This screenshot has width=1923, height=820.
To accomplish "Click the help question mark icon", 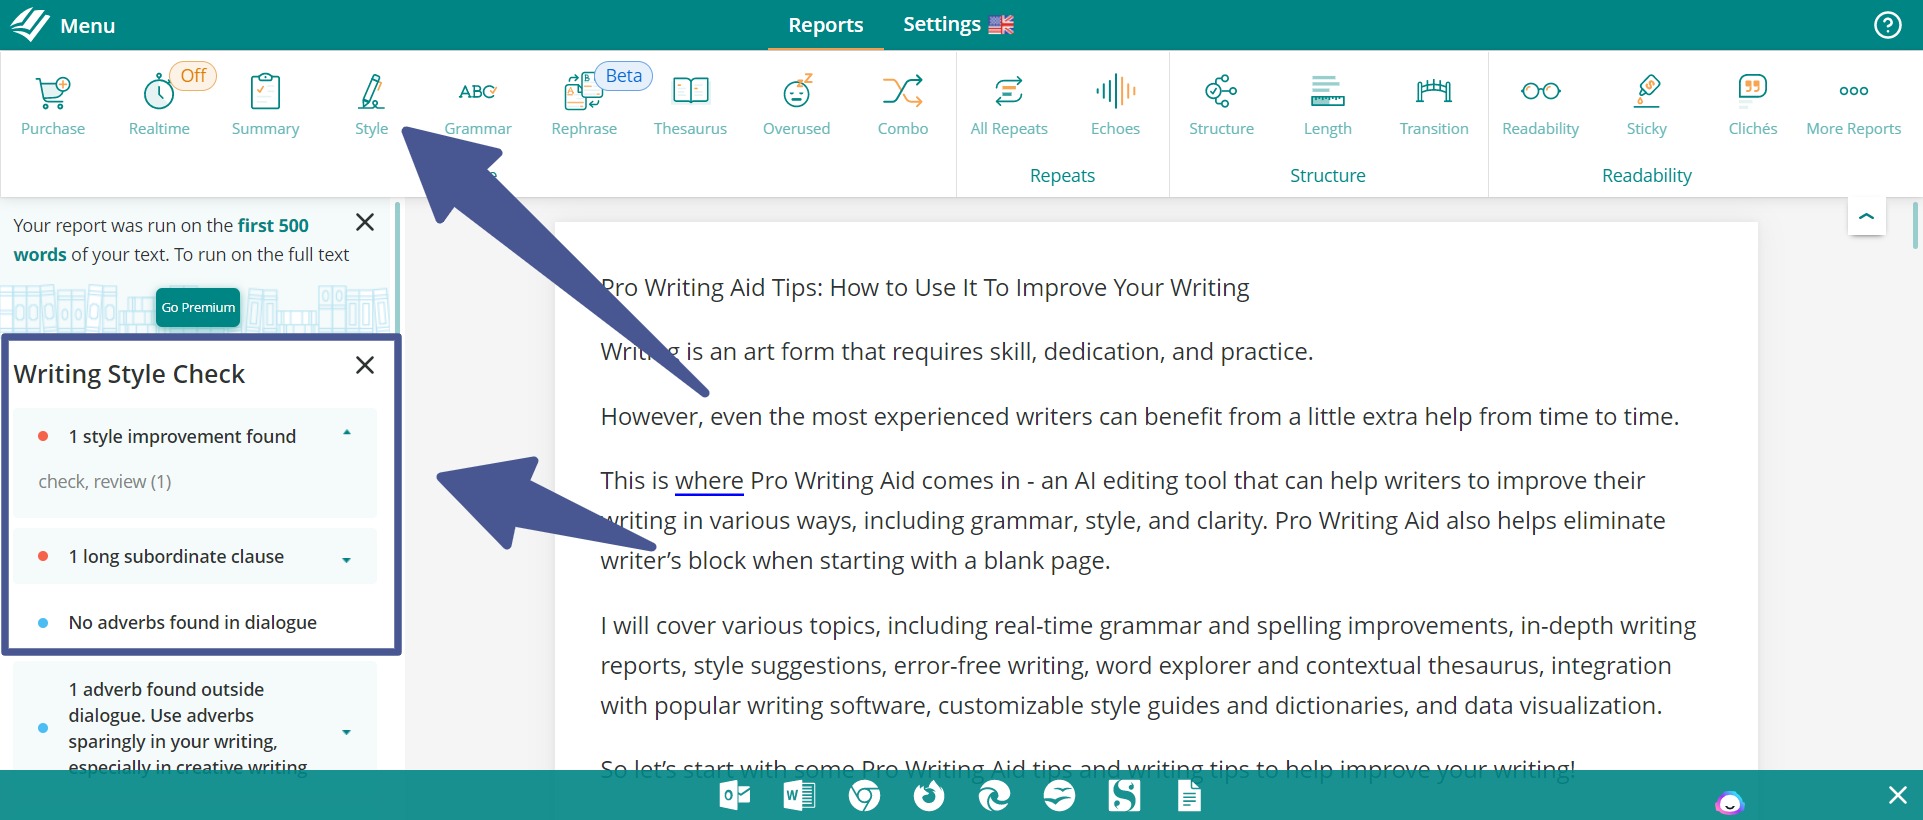I will [1887, 25].
